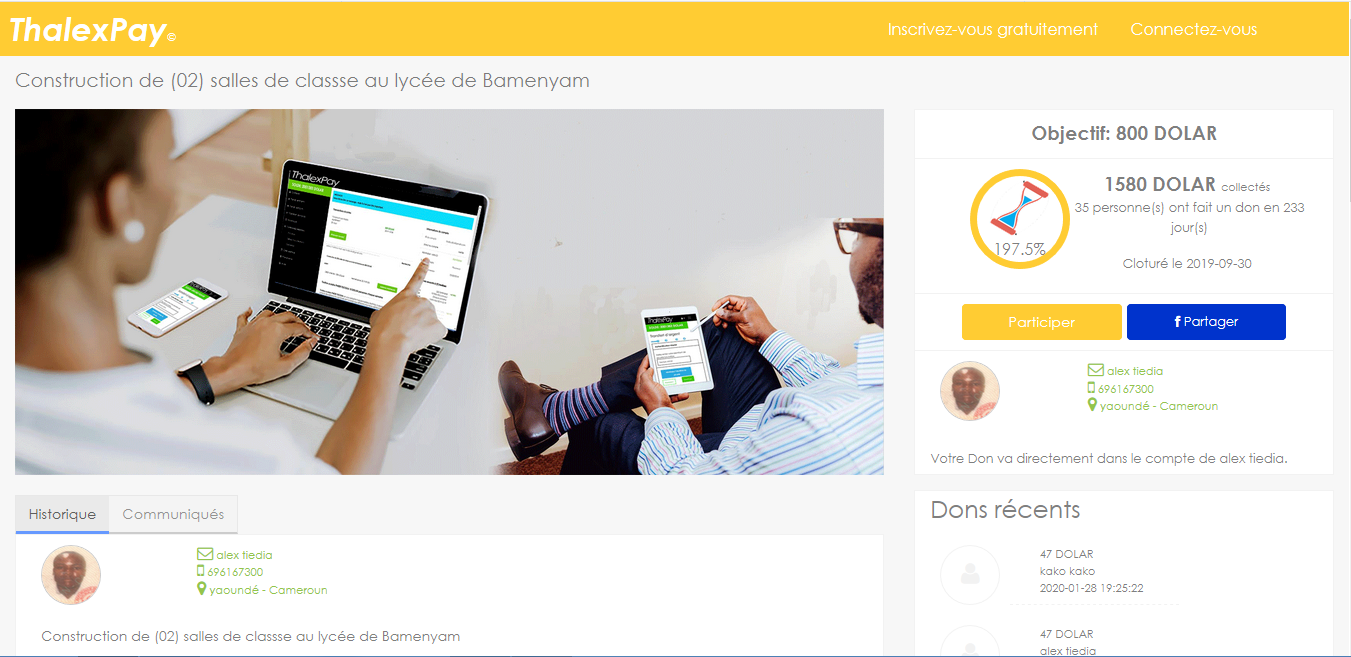The width and height of the screenshot is (1351, 657).
Task: Open Inscrivez-vous gratuitement link
Action: tap(993, 29)
